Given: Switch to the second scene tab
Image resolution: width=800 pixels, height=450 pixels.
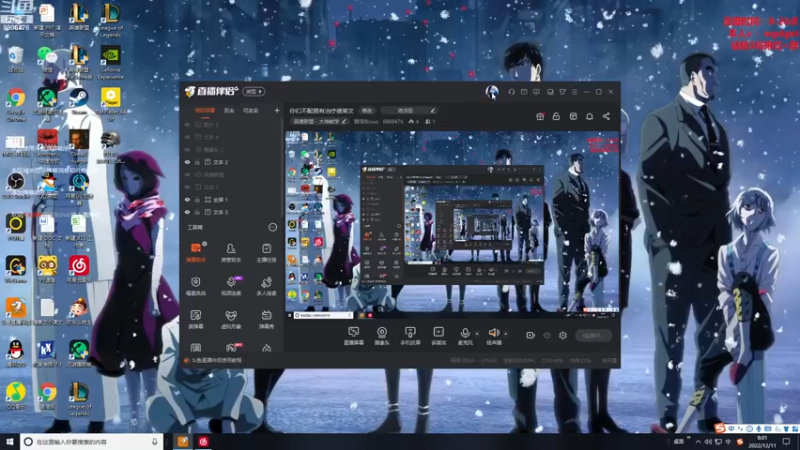Looking at the screenshot, I should [229, 110].
